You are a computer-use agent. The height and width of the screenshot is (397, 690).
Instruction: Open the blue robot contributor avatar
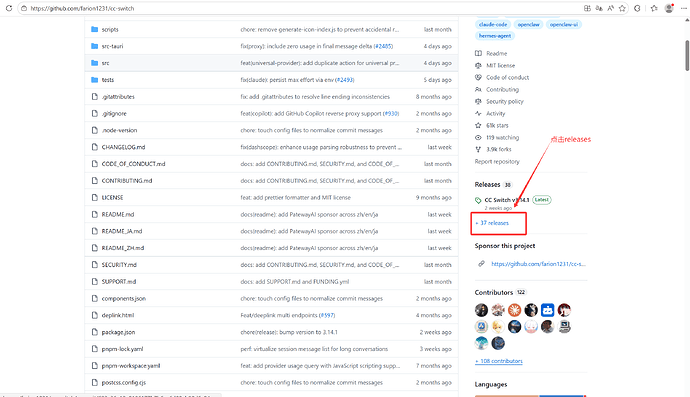coord(547,310)
